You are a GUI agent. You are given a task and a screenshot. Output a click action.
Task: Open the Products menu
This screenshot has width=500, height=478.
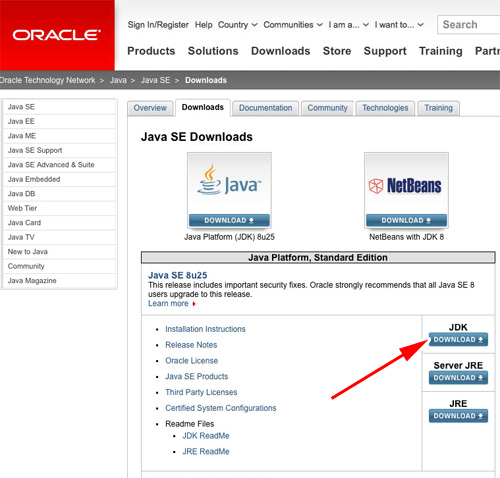[x=151, y=51]
